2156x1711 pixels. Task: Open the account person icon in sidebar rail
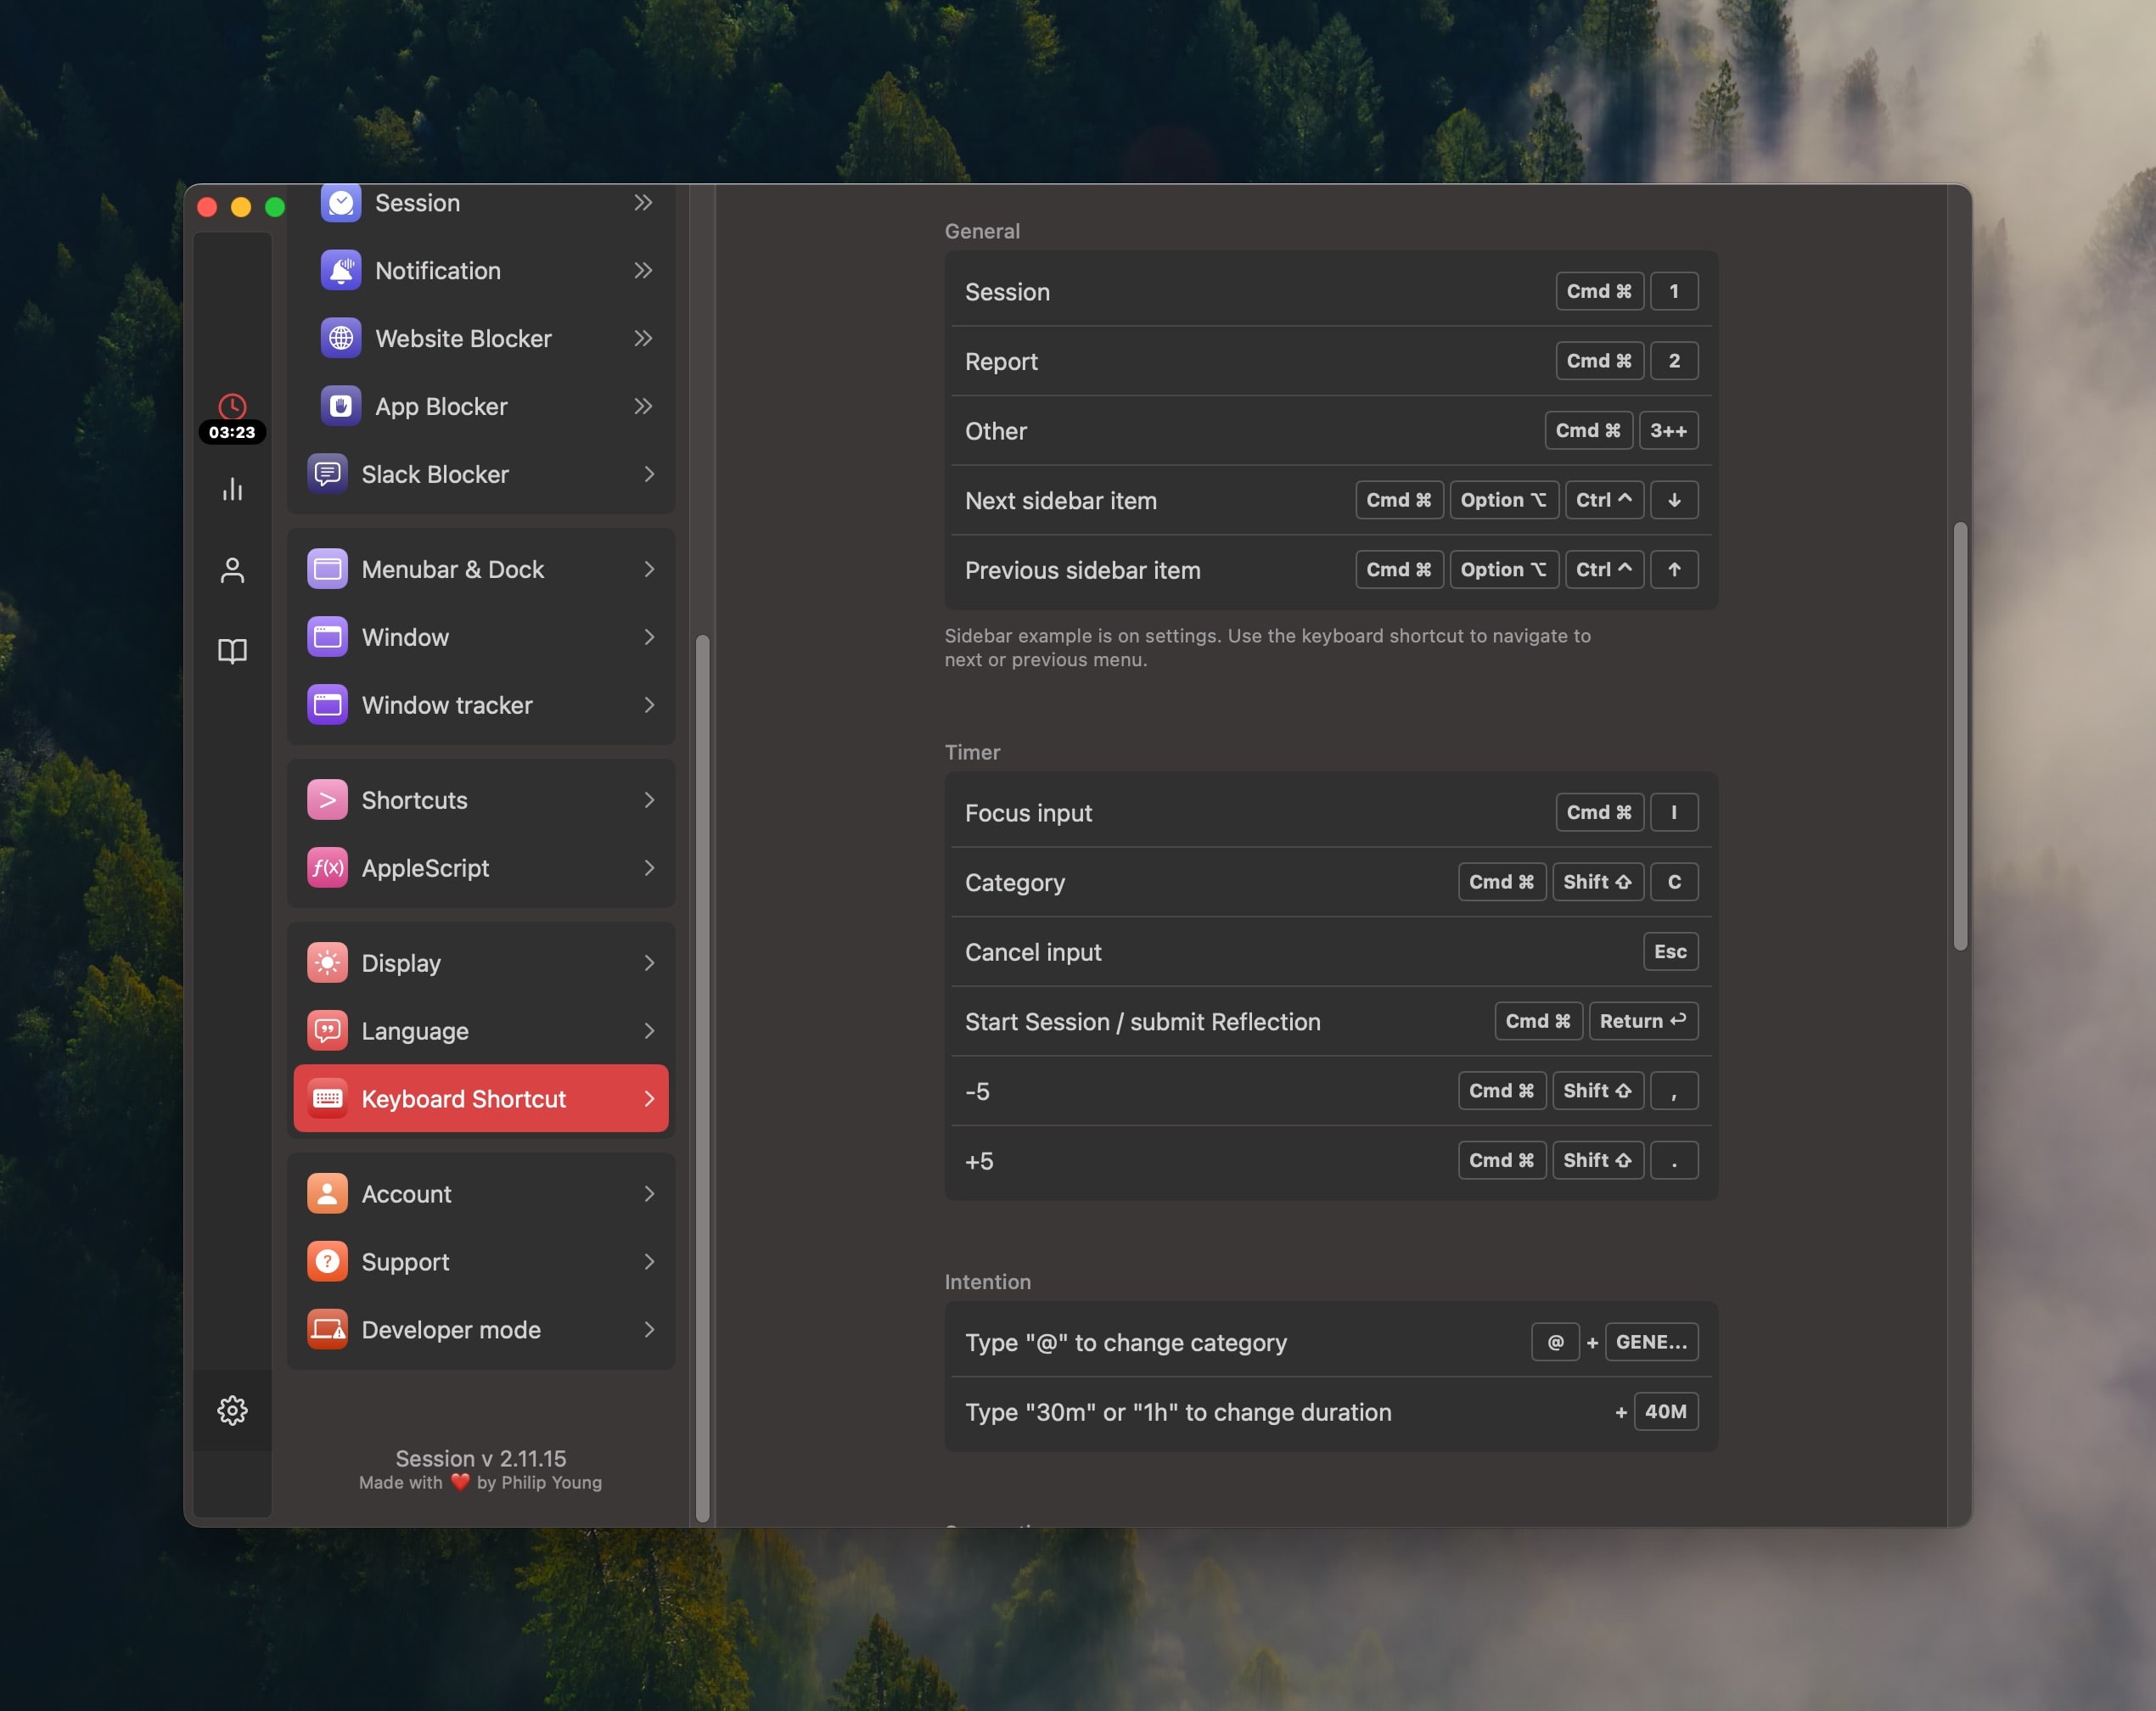(x=232, y=569)
